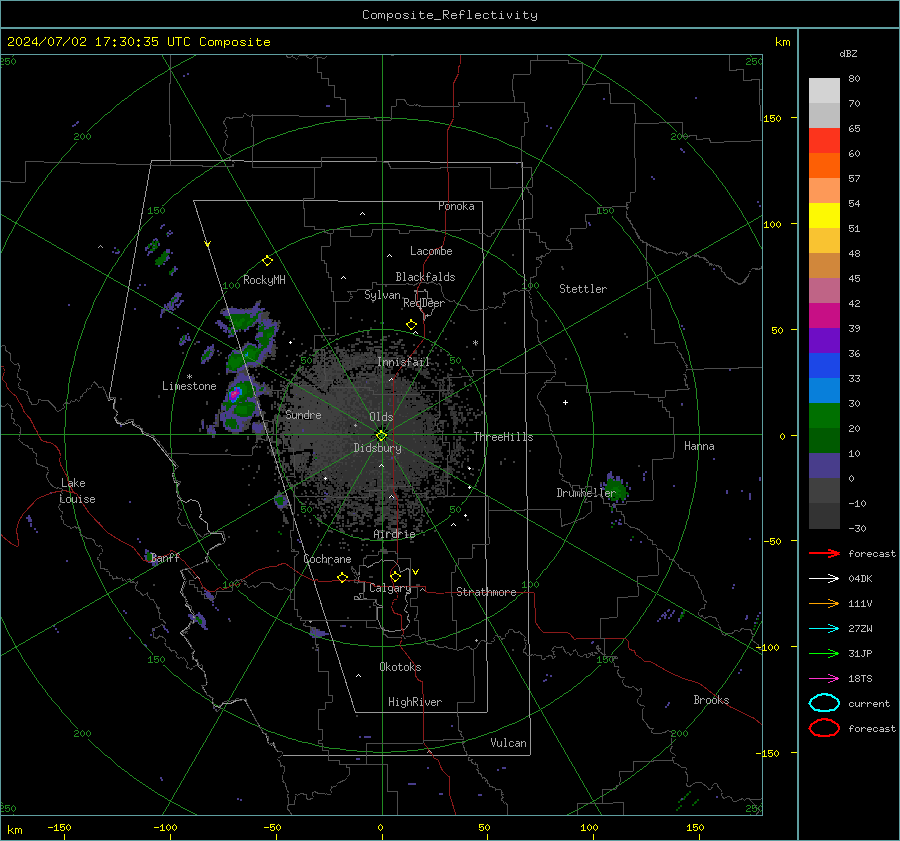The width and height of the screenshot is (900, 841).
Task: Click the Drumheller city label
Action: [586, 493]
